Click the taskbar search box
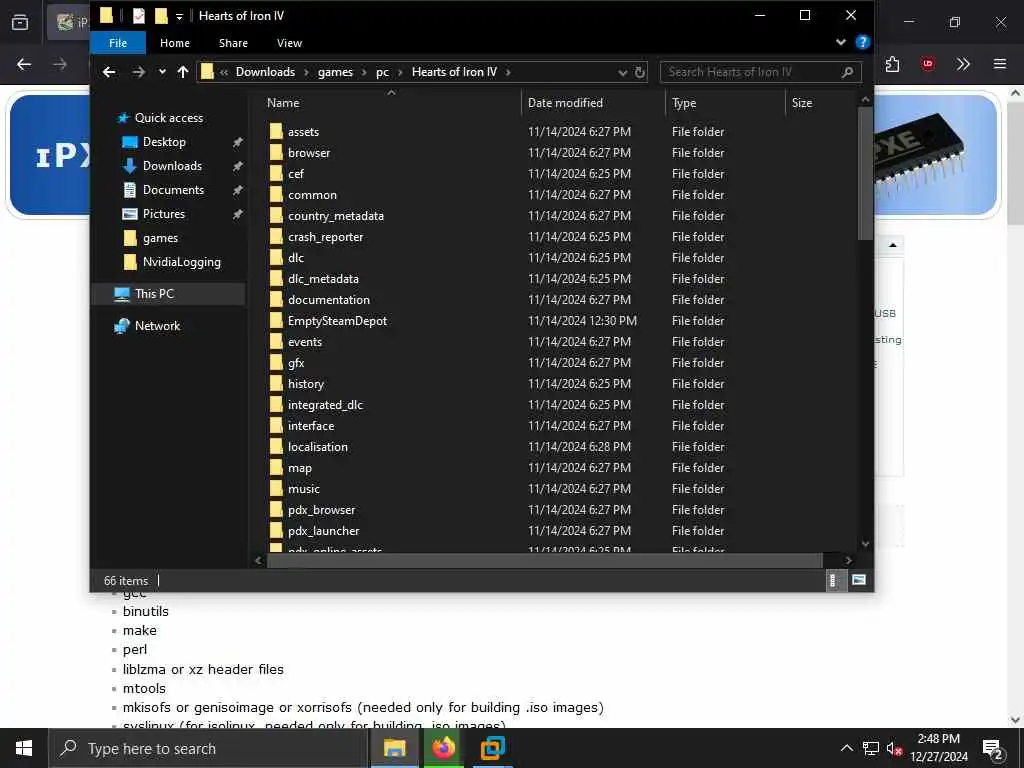Screen dimensions: 1024x768 pyautogui.click(x=208, y=748)
